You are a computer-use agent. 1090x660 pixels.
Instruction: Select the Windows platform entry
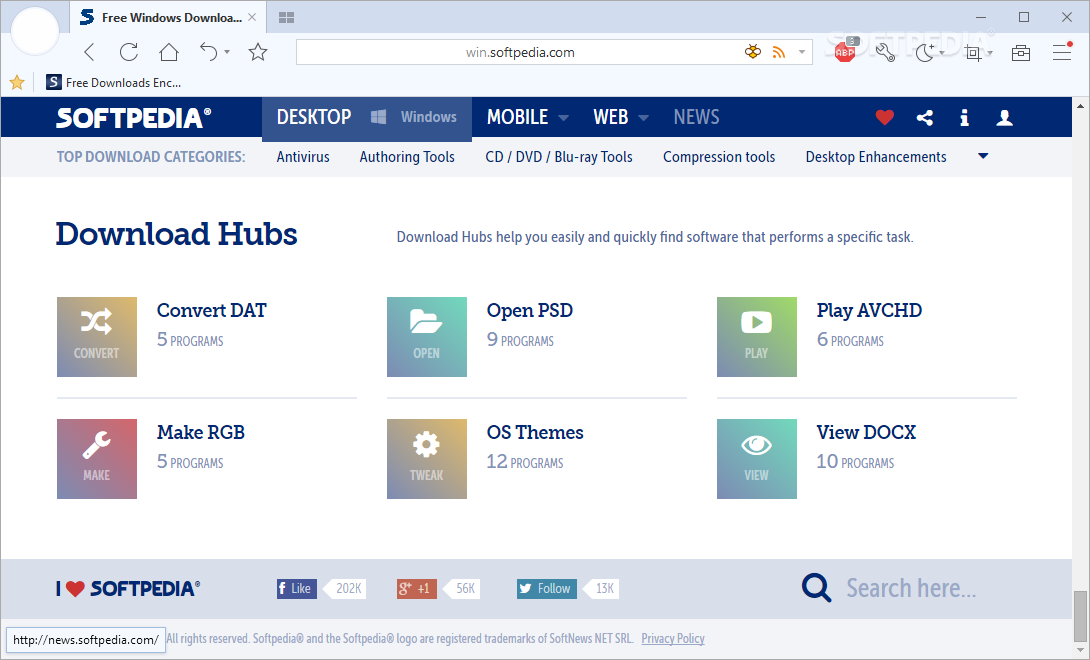click(414, 117)
